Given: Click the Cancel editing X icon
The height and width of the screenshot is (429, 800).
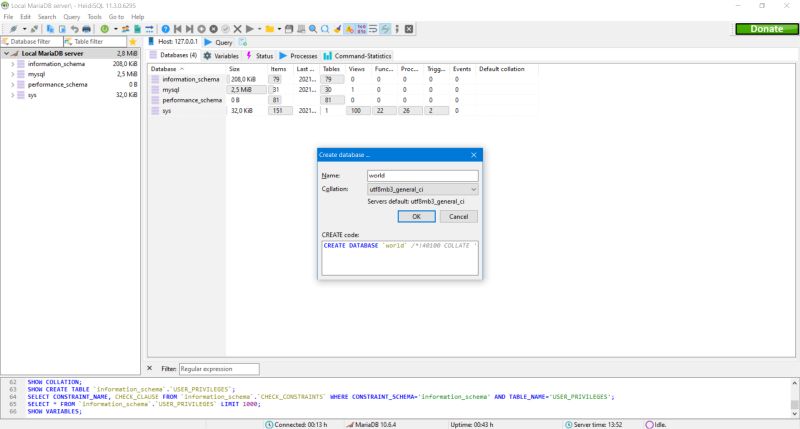Looking at the screenshot, I should click(x=237, y=29).
